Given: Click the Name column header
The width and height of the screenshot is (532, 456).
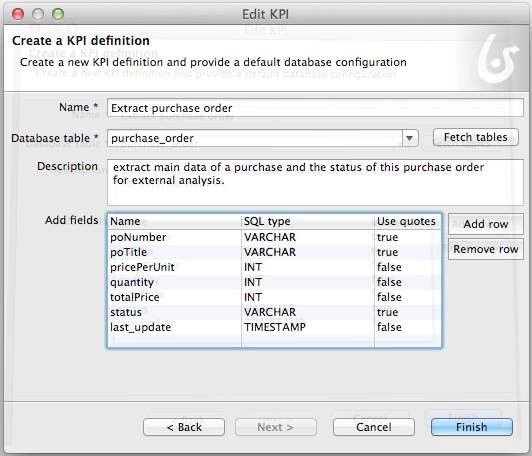Looking at the screenshot, I should [174, 221].
